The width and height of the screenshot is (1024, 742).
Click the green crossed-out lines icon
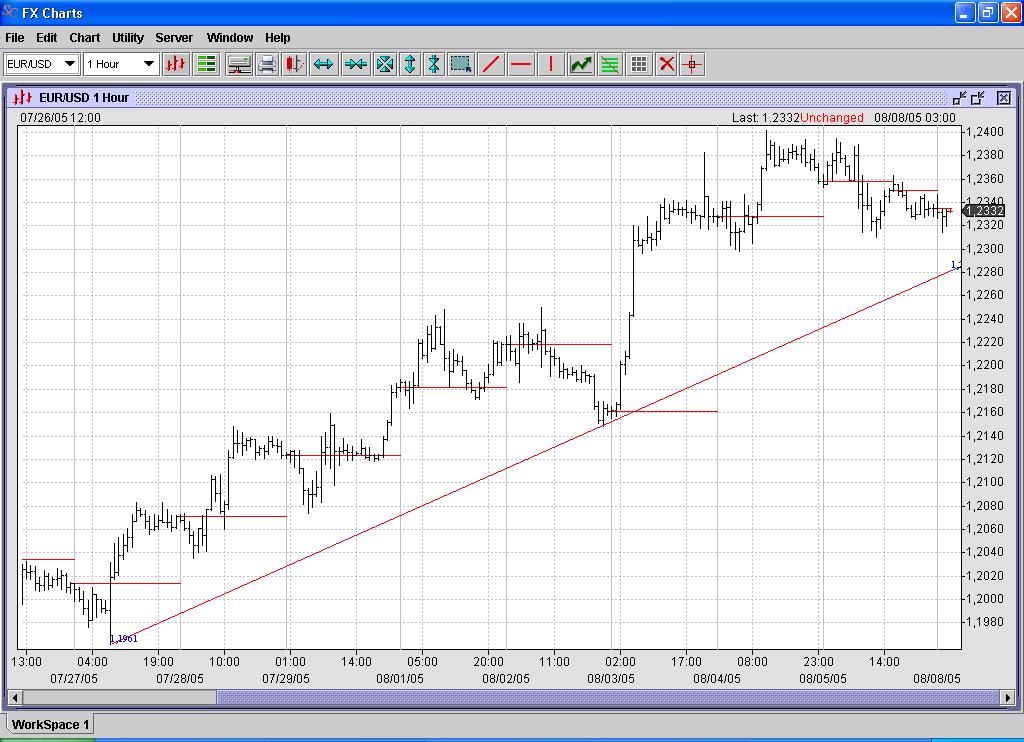(x=609, y=64)
